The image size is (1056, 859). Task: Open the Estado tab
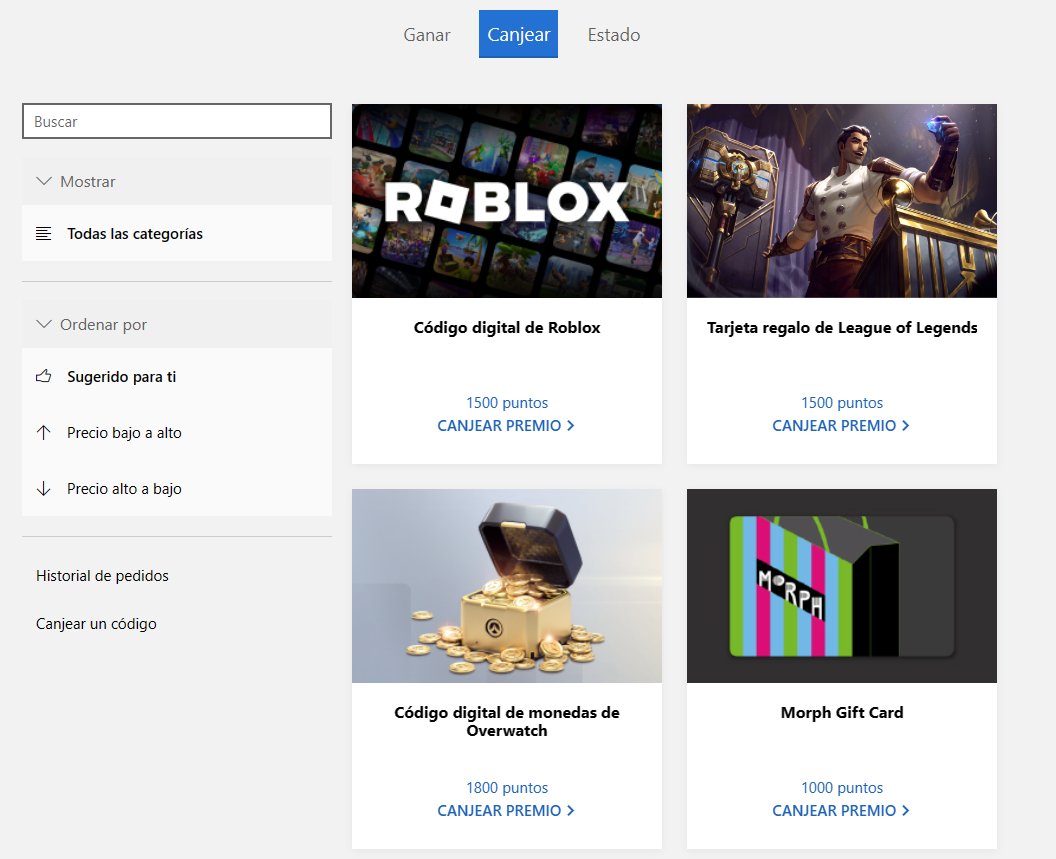point(614,34)
